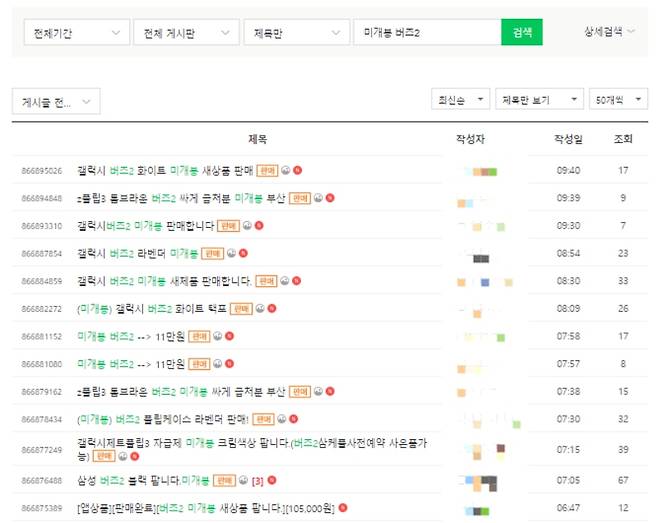The height and width of the screenshot is (523, 658).
Task: Click the 09:40 posting time
Action: 568,170
